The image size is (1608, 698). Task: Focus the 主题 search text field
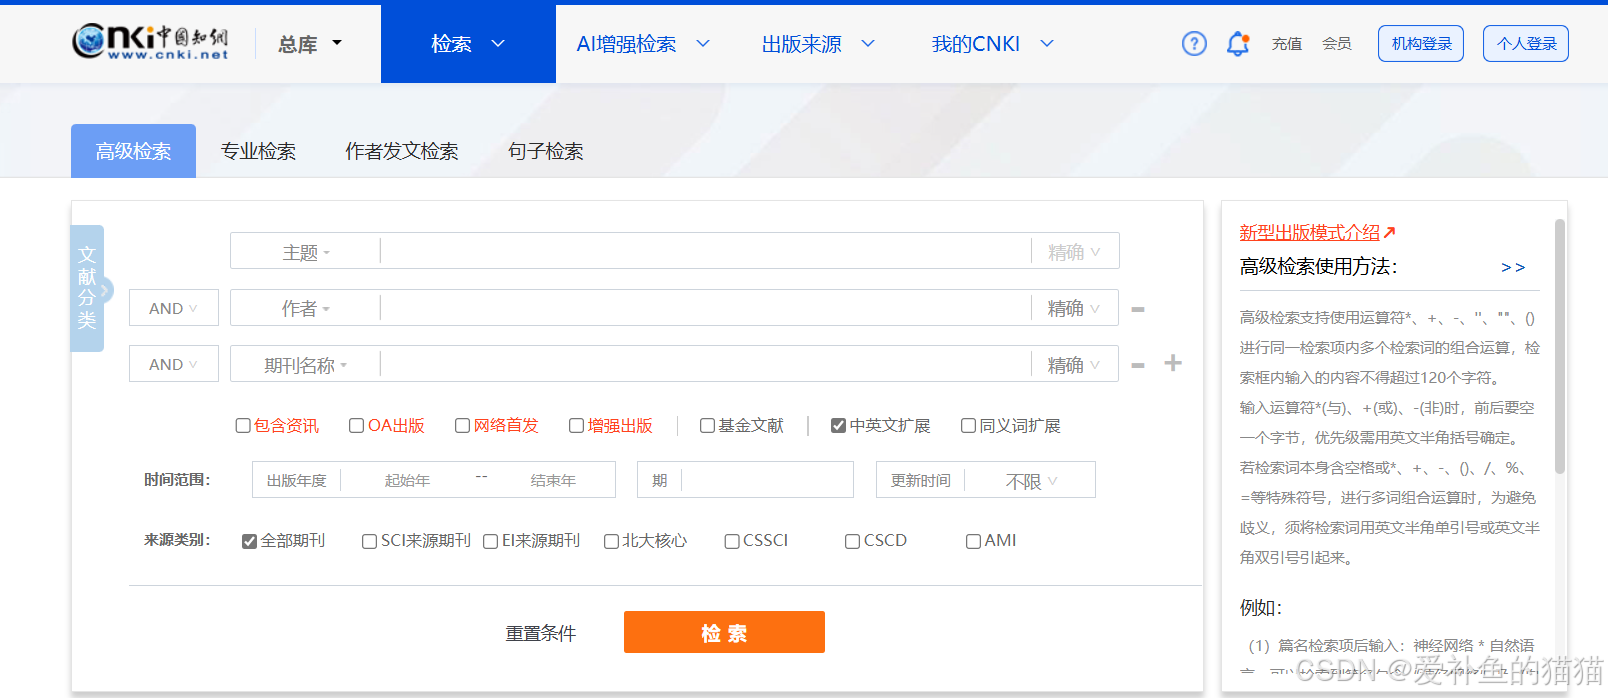(x=705, y=252)
